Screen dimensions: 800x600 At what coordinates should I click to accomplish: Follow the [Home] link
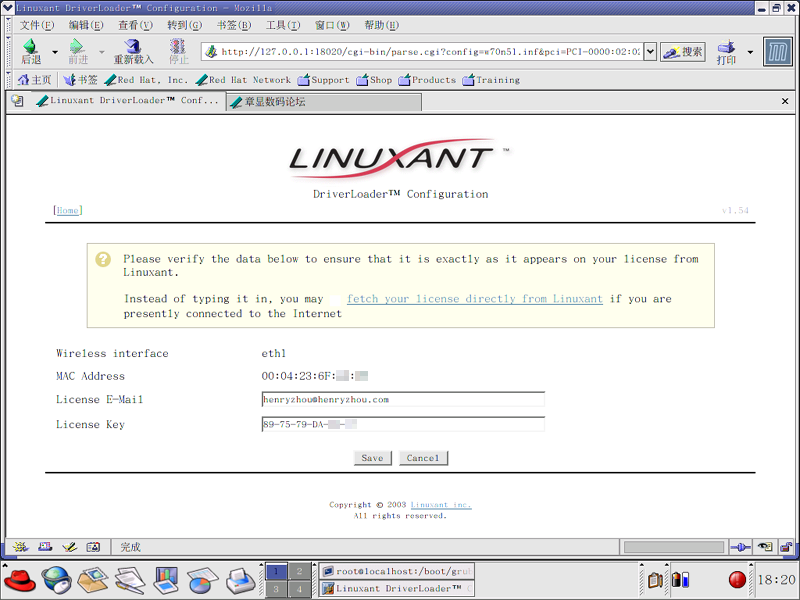click(x=67, y=210)
